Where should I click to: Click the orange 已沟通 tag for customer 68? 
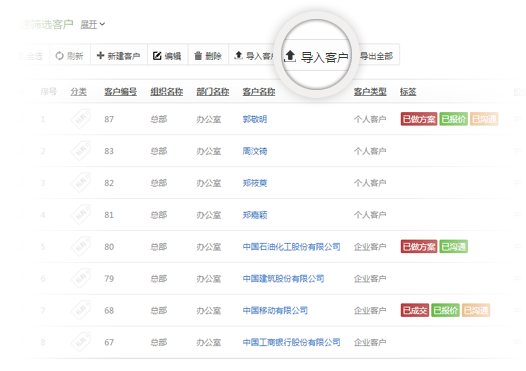point(476,310)
